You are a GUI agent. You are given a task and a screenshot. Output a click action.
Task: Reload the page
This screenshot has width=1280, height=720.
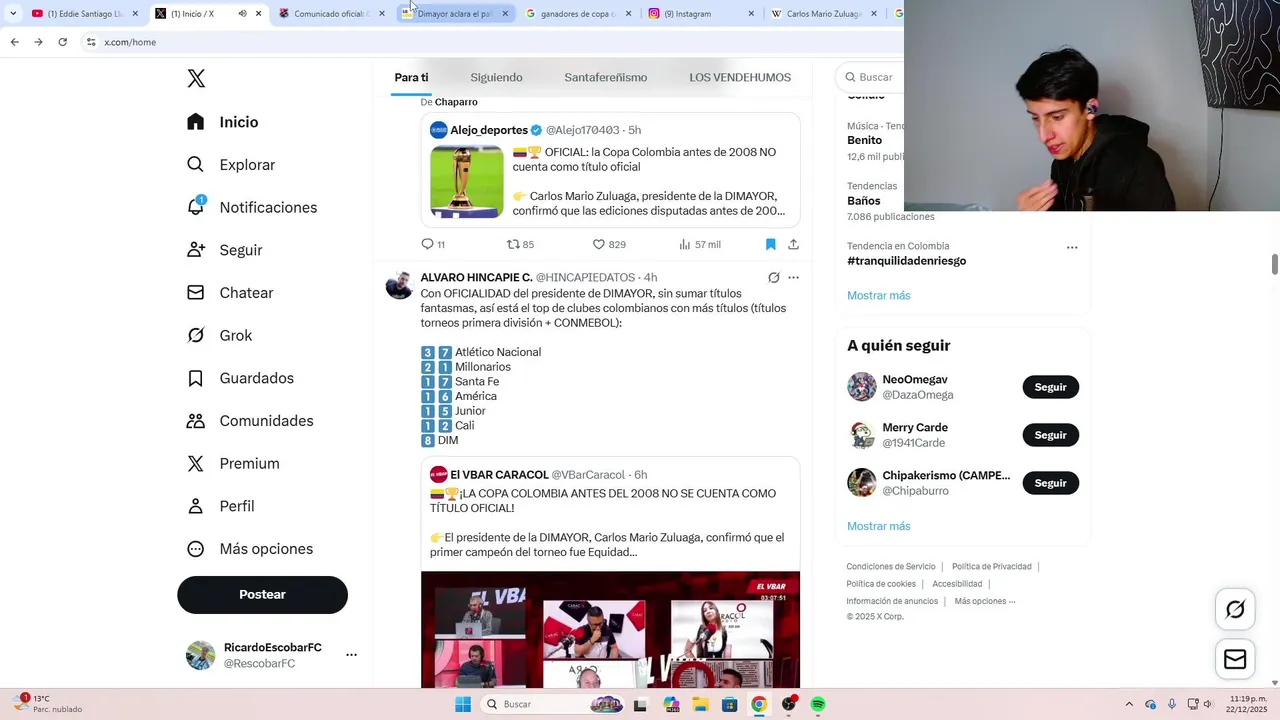click(62, 42)
